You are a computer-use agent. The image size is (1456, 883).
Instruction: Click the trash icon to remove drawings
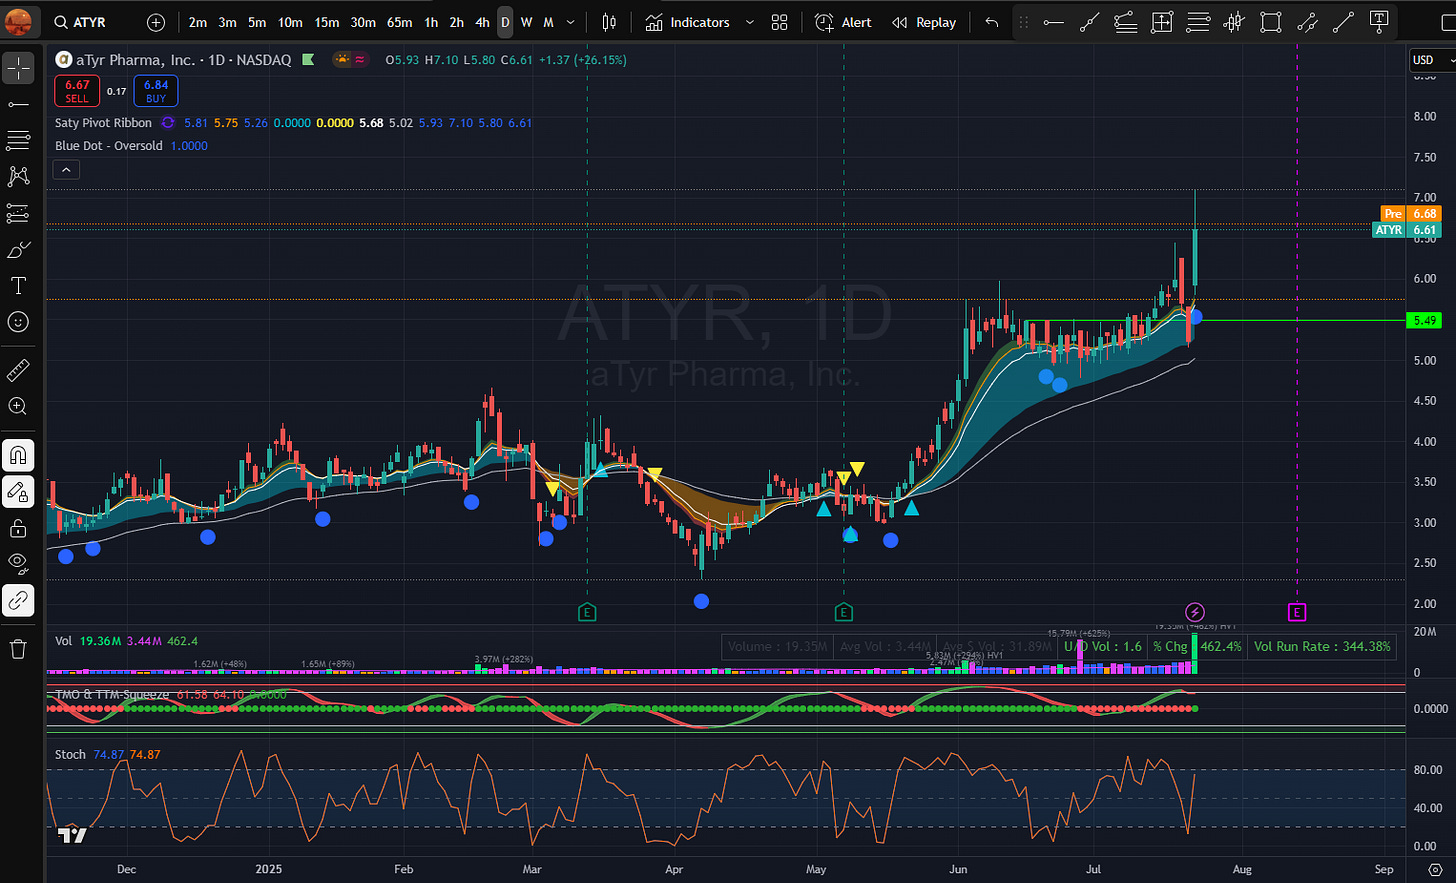pyautogui.click(x=18, y=650)
